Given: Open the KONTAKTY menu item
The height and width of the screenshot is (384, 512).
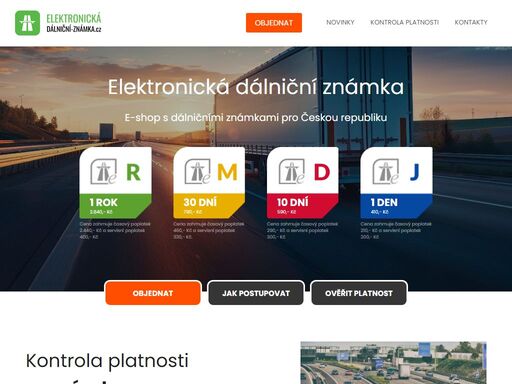Looking at the screenshot, I should [x=471, y=22].
